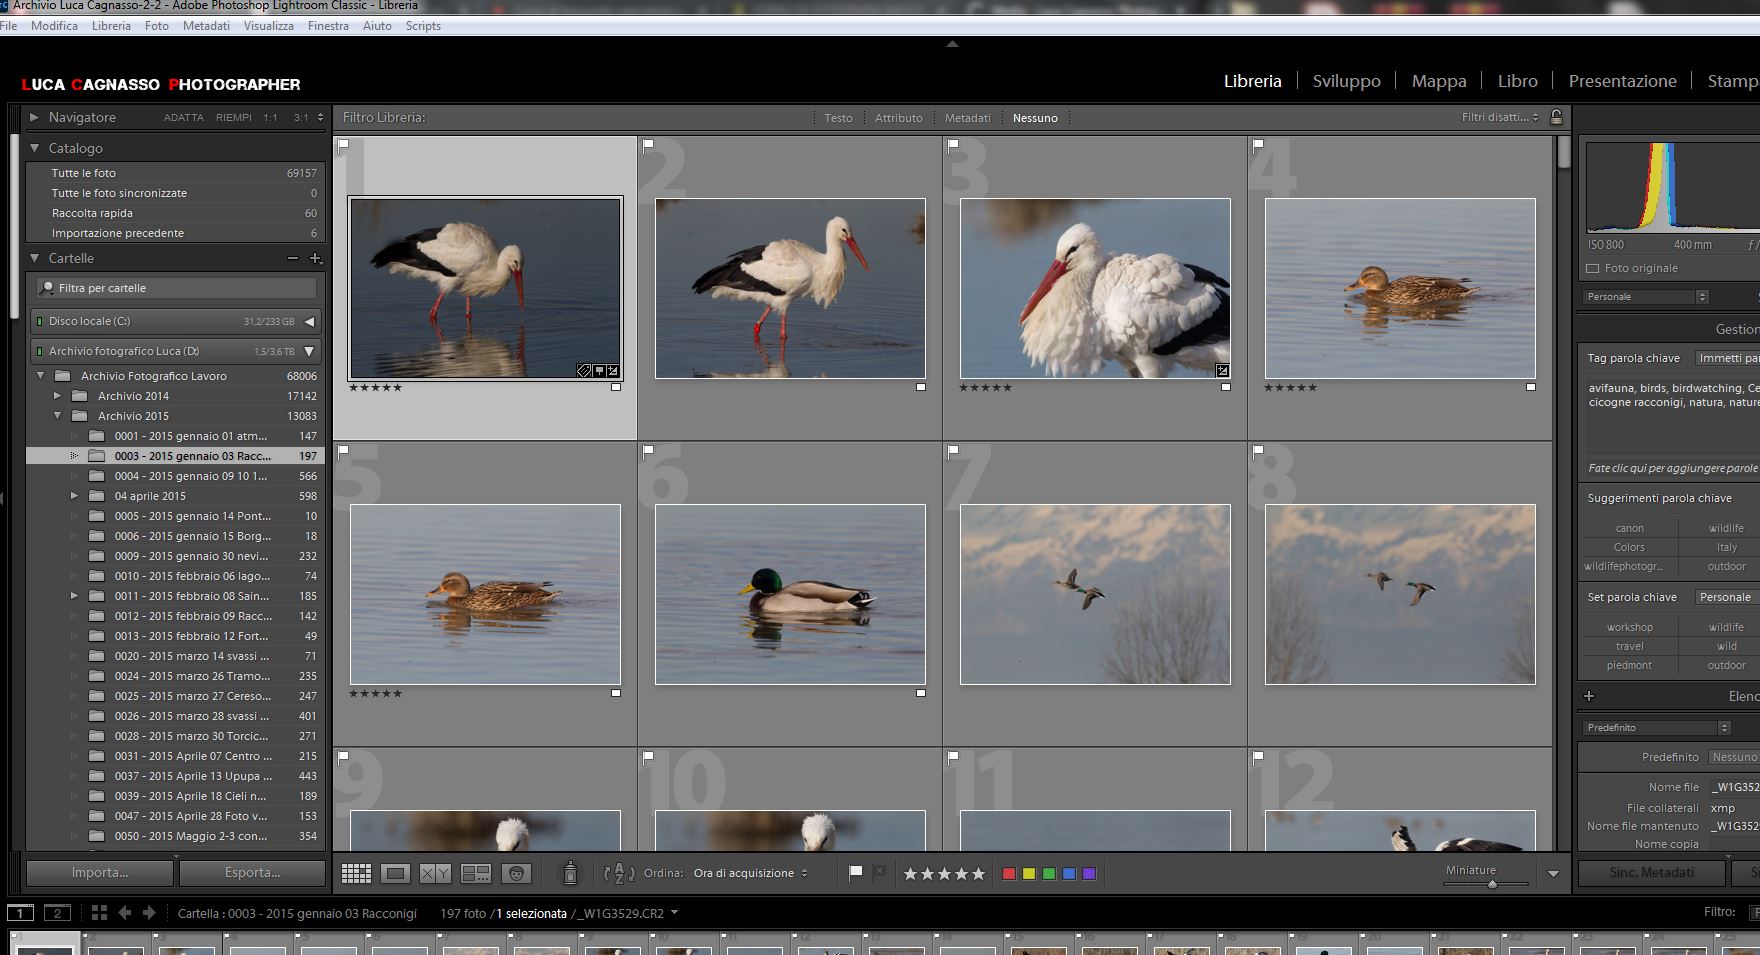Open Filtri disattivati preset dropdown
Screen dimensions: 1760x955
(1500, 117)
